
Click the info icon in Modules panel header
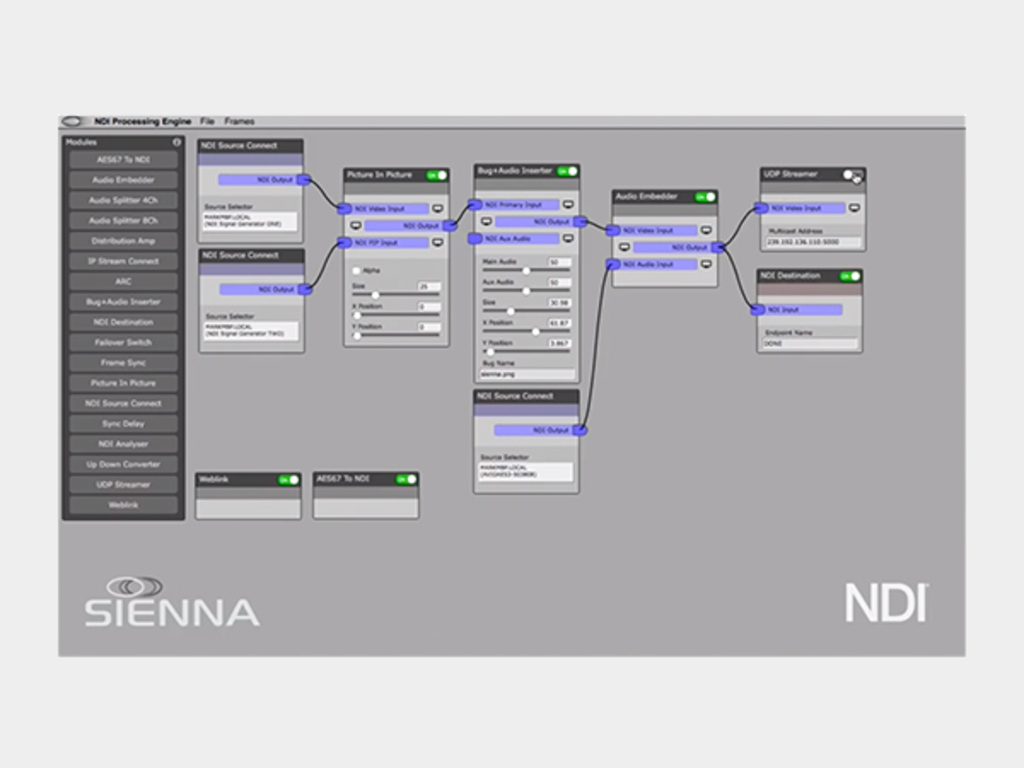point(176,142)
